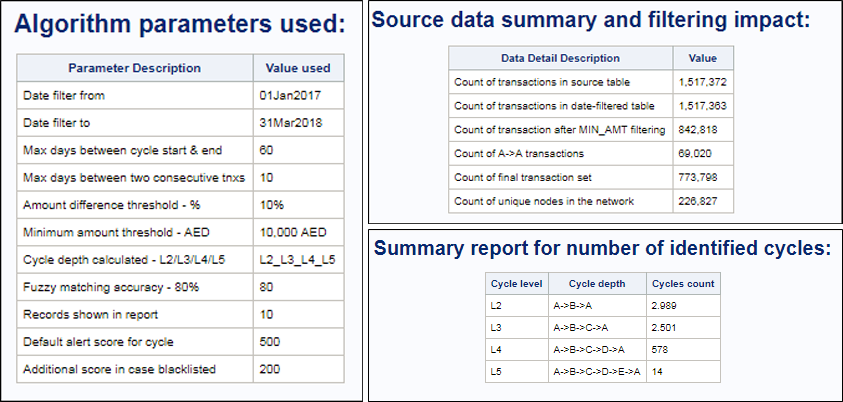Click the 'Default alert score for cycle' cell

tap(135, 342)
